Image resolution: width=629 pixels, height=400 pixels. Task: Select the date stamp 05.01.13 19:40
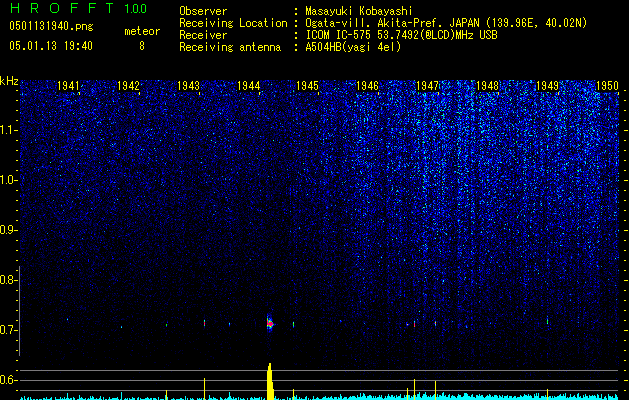click(51, 46)
